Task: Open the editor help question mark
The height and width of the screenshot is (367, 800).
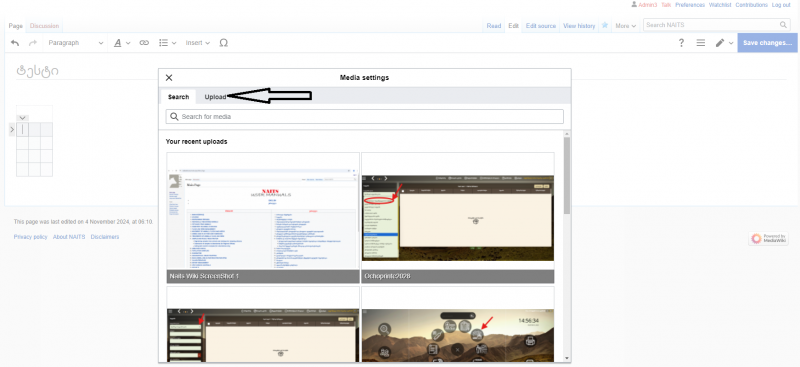Action: coord(681,43)
